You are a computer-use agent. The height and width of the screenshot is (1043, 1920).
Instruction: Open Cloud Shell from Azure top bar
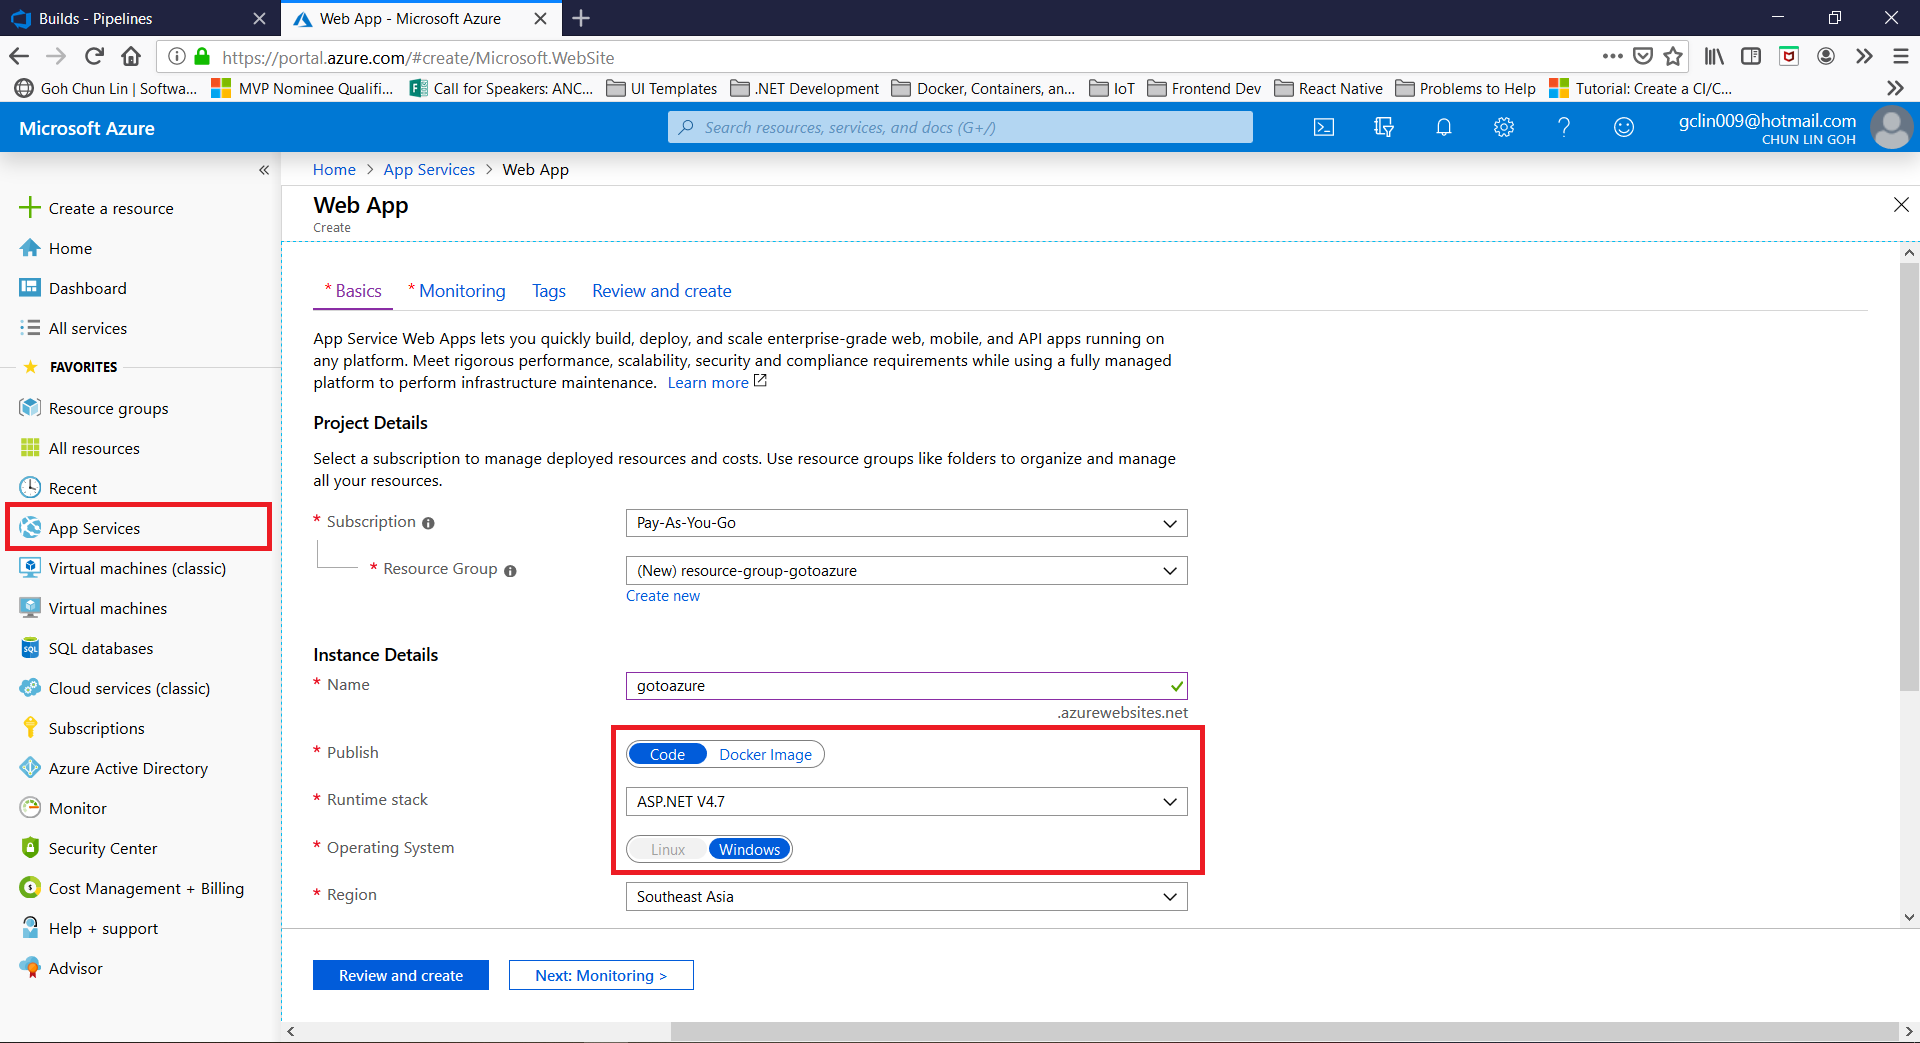[x=1324, y=127]
